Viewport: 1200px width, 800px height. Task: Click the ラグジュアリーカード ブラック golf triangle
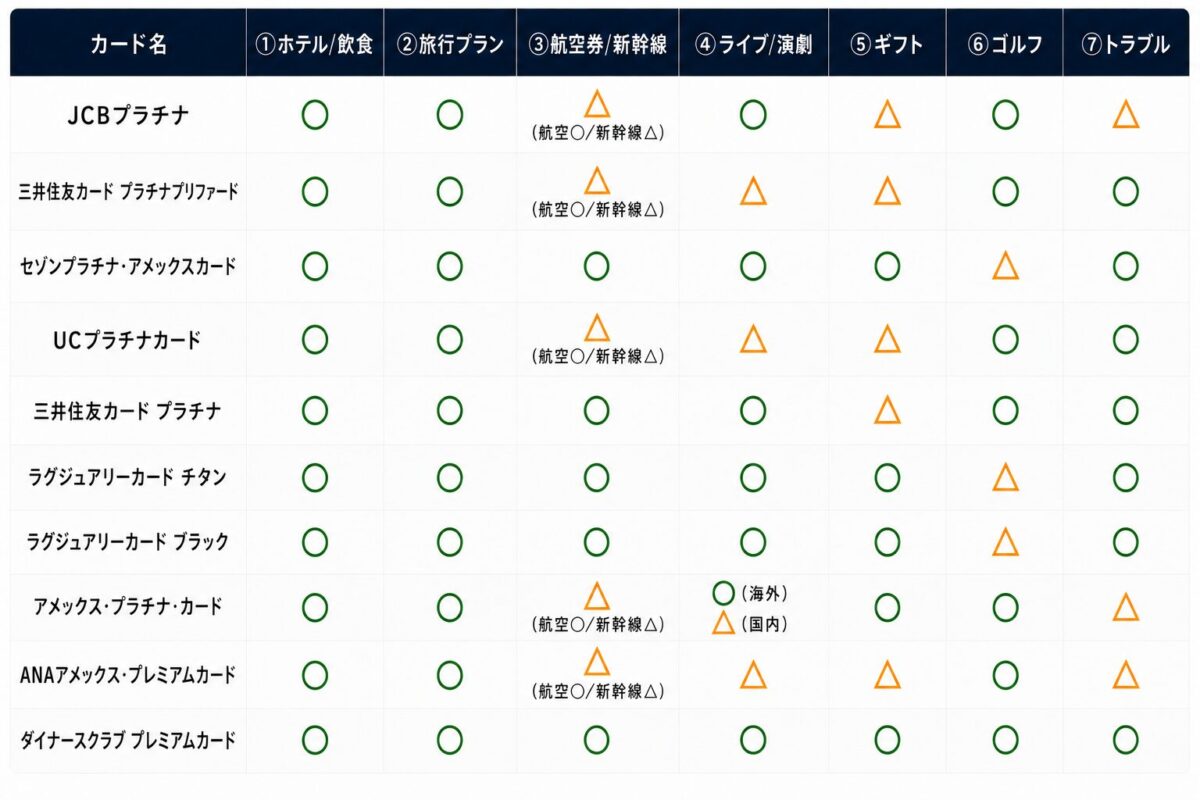(x=1005, y=542)
